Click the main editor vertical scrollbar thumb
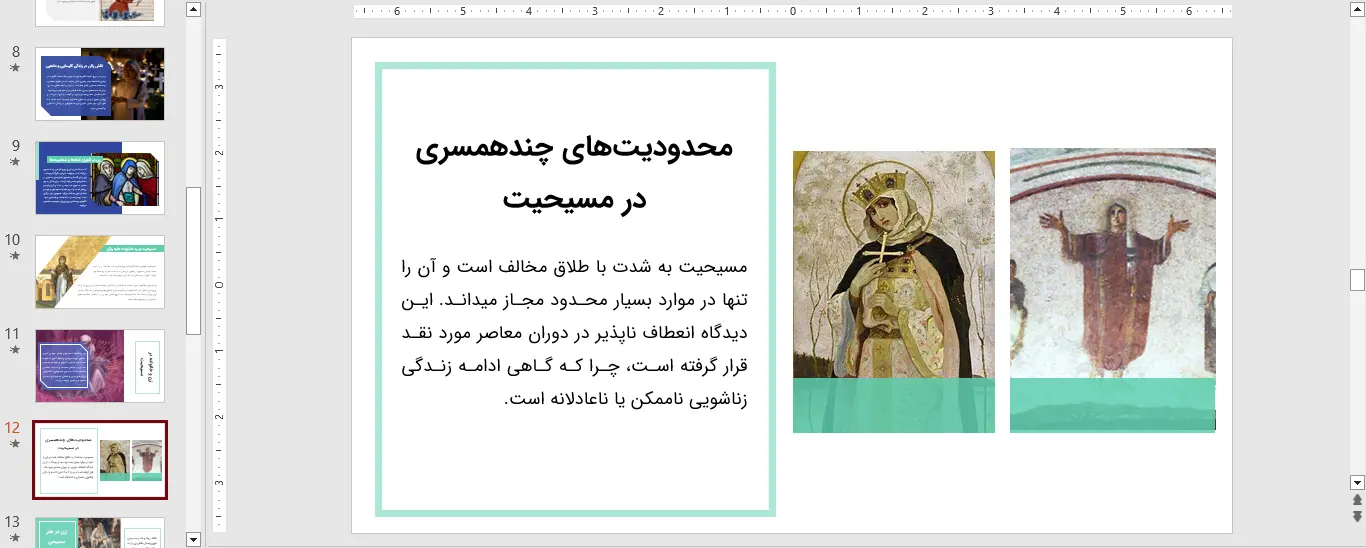 [1357, 280]
